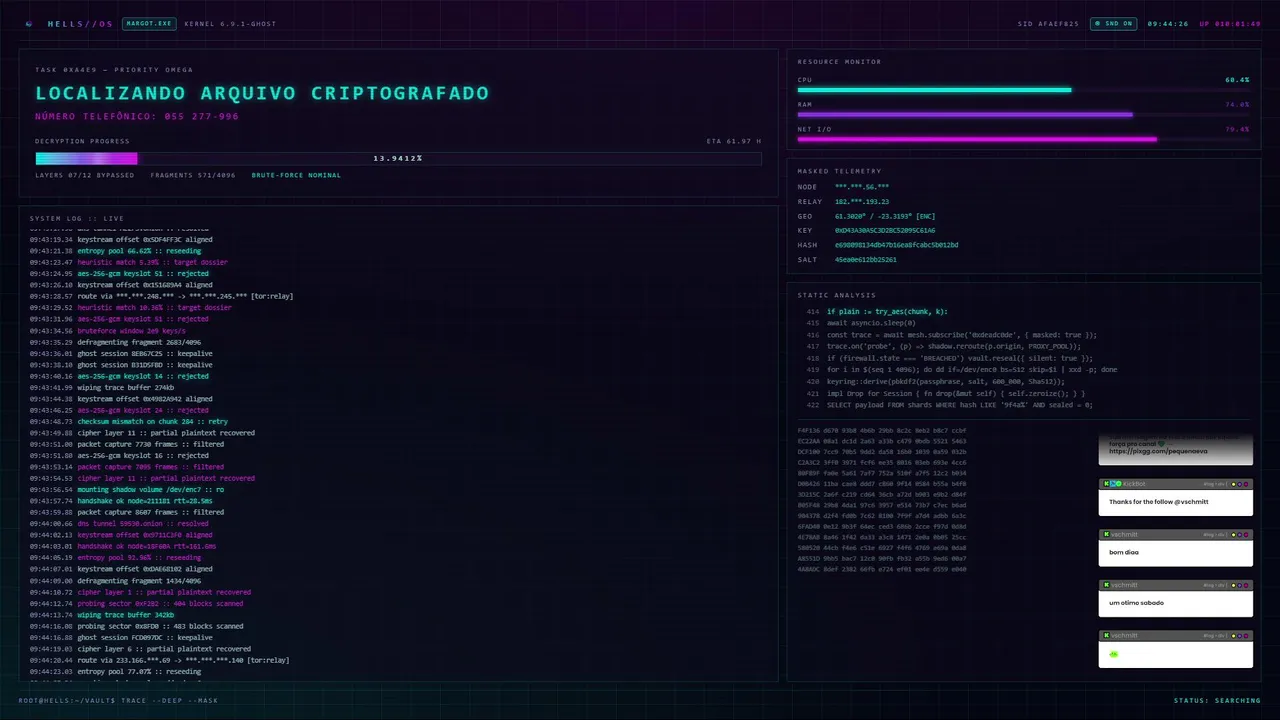Click the 'LOCALIZANDO ARQUIVO CRIPTOGRAFADO' heading

coord(262,93)
